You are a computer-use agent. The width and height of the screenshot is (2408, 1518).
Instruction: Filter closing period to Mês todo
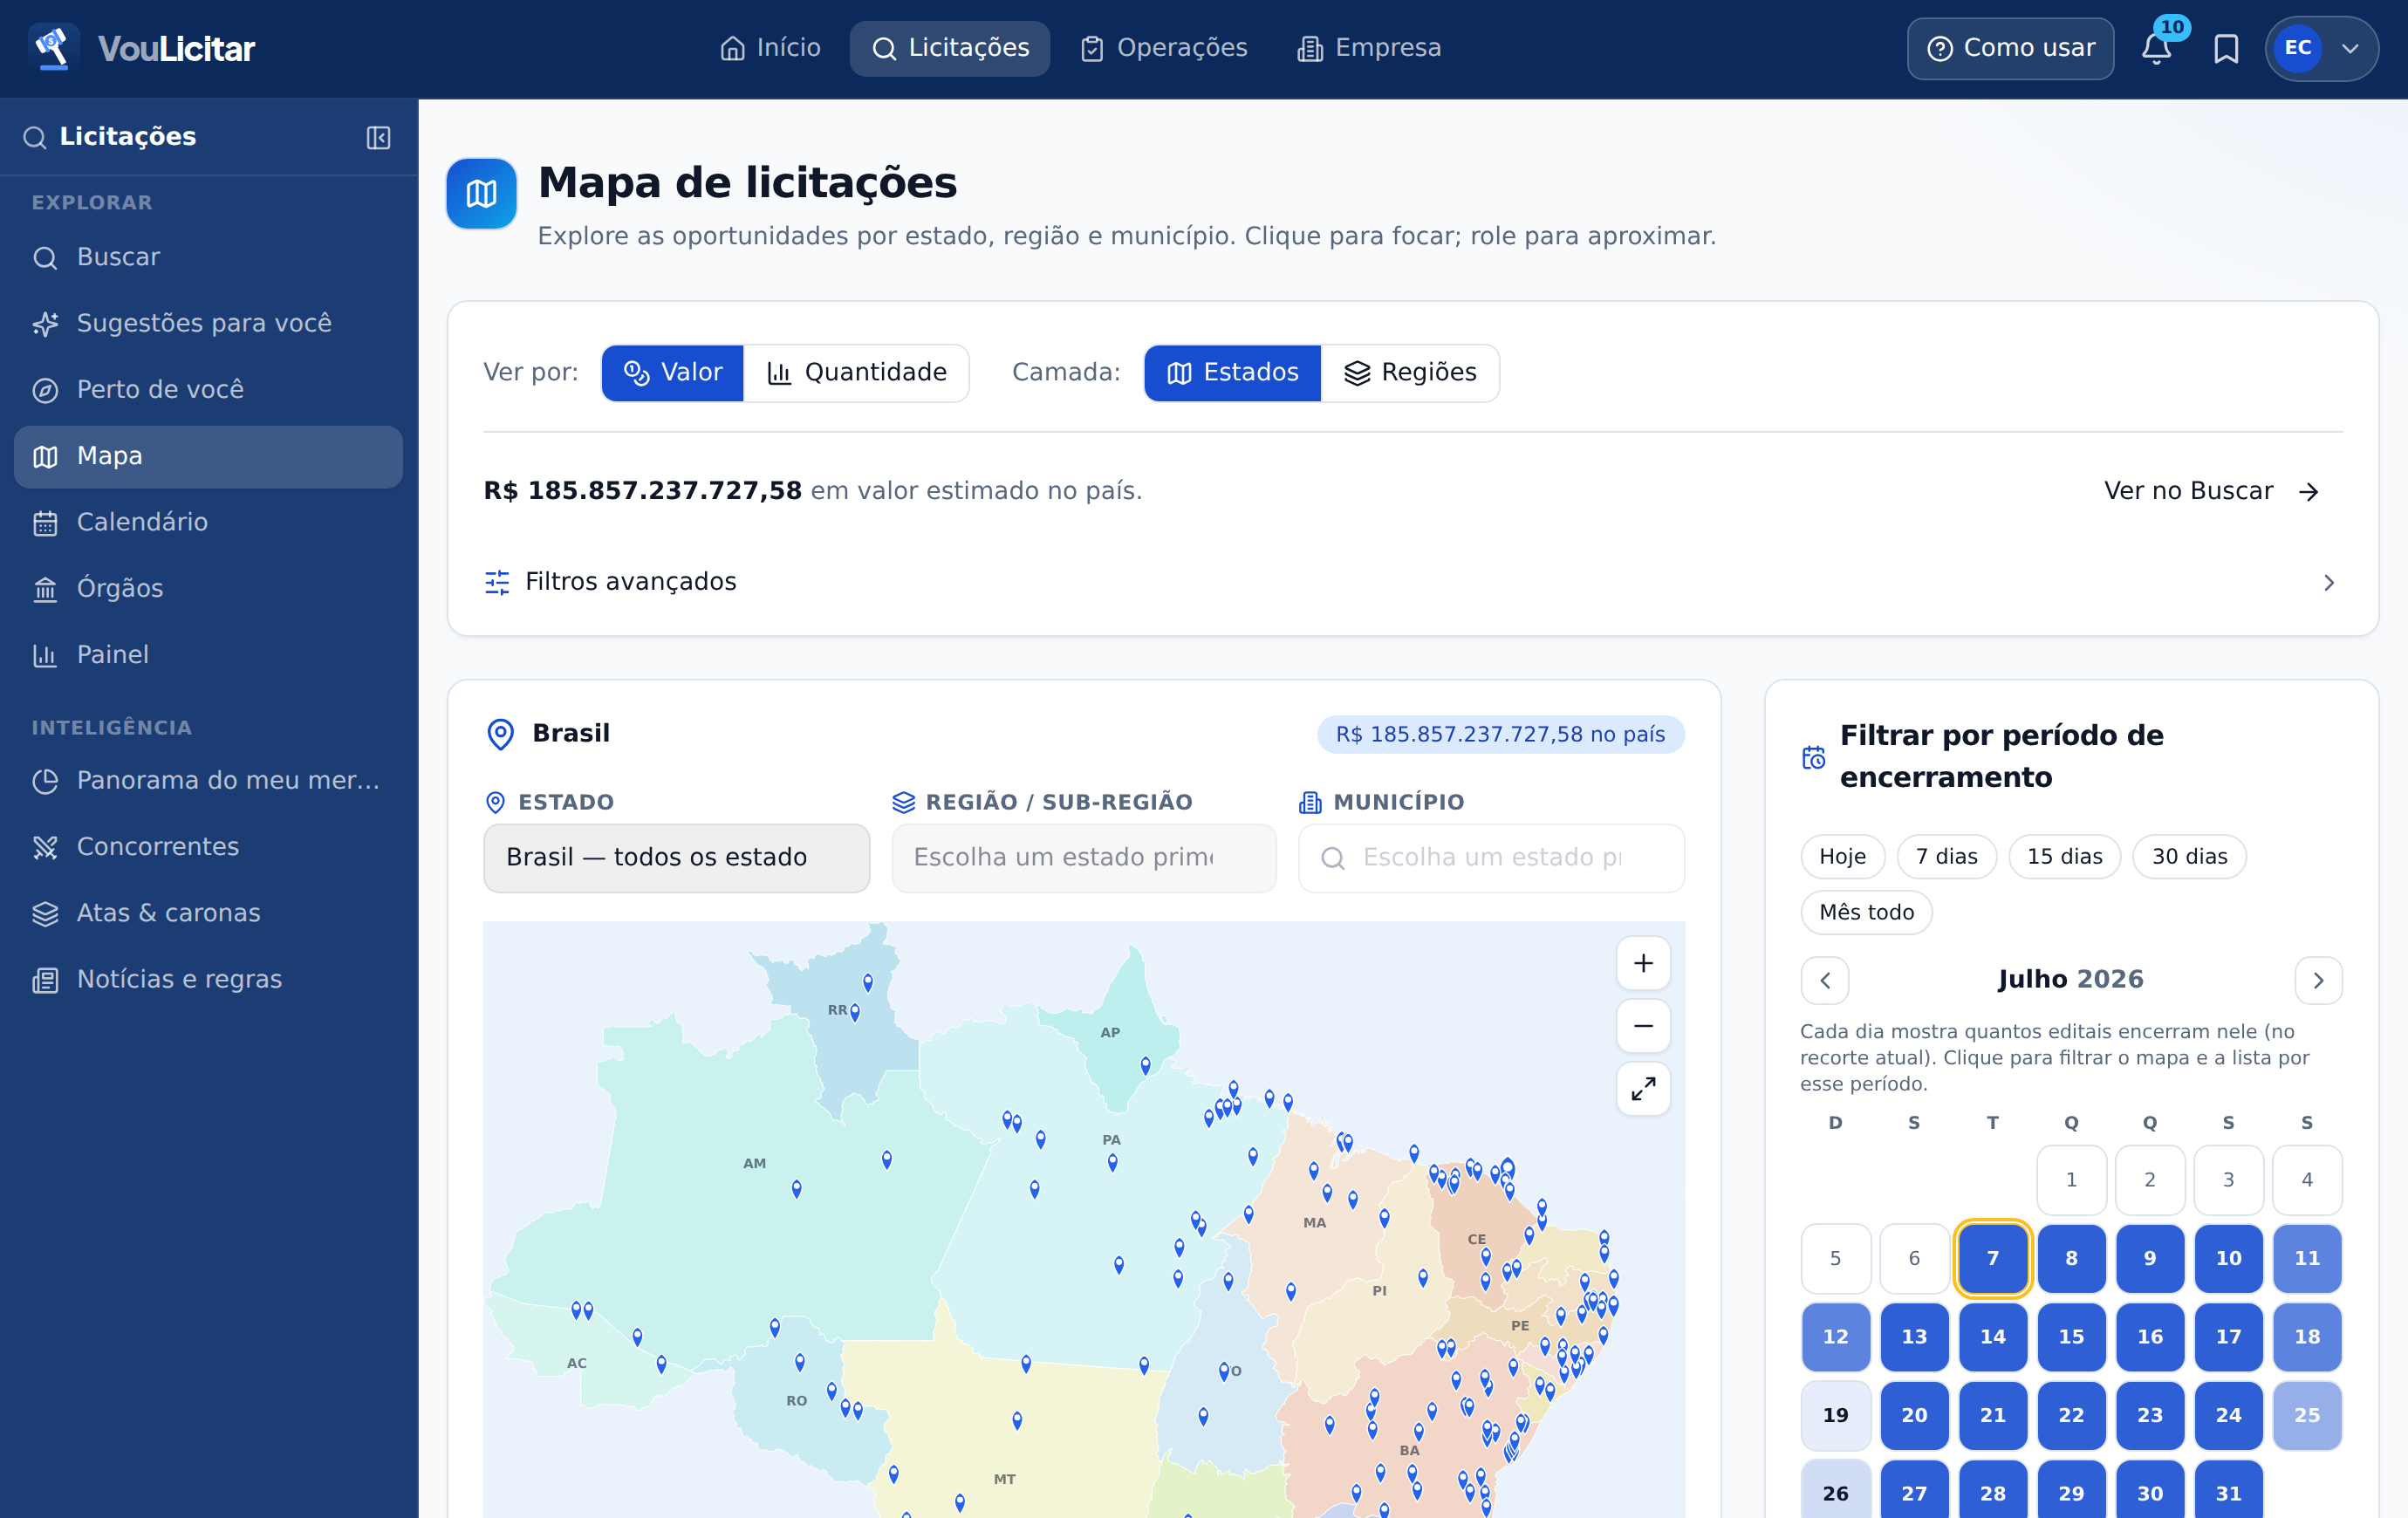(x=1866, y=913)
